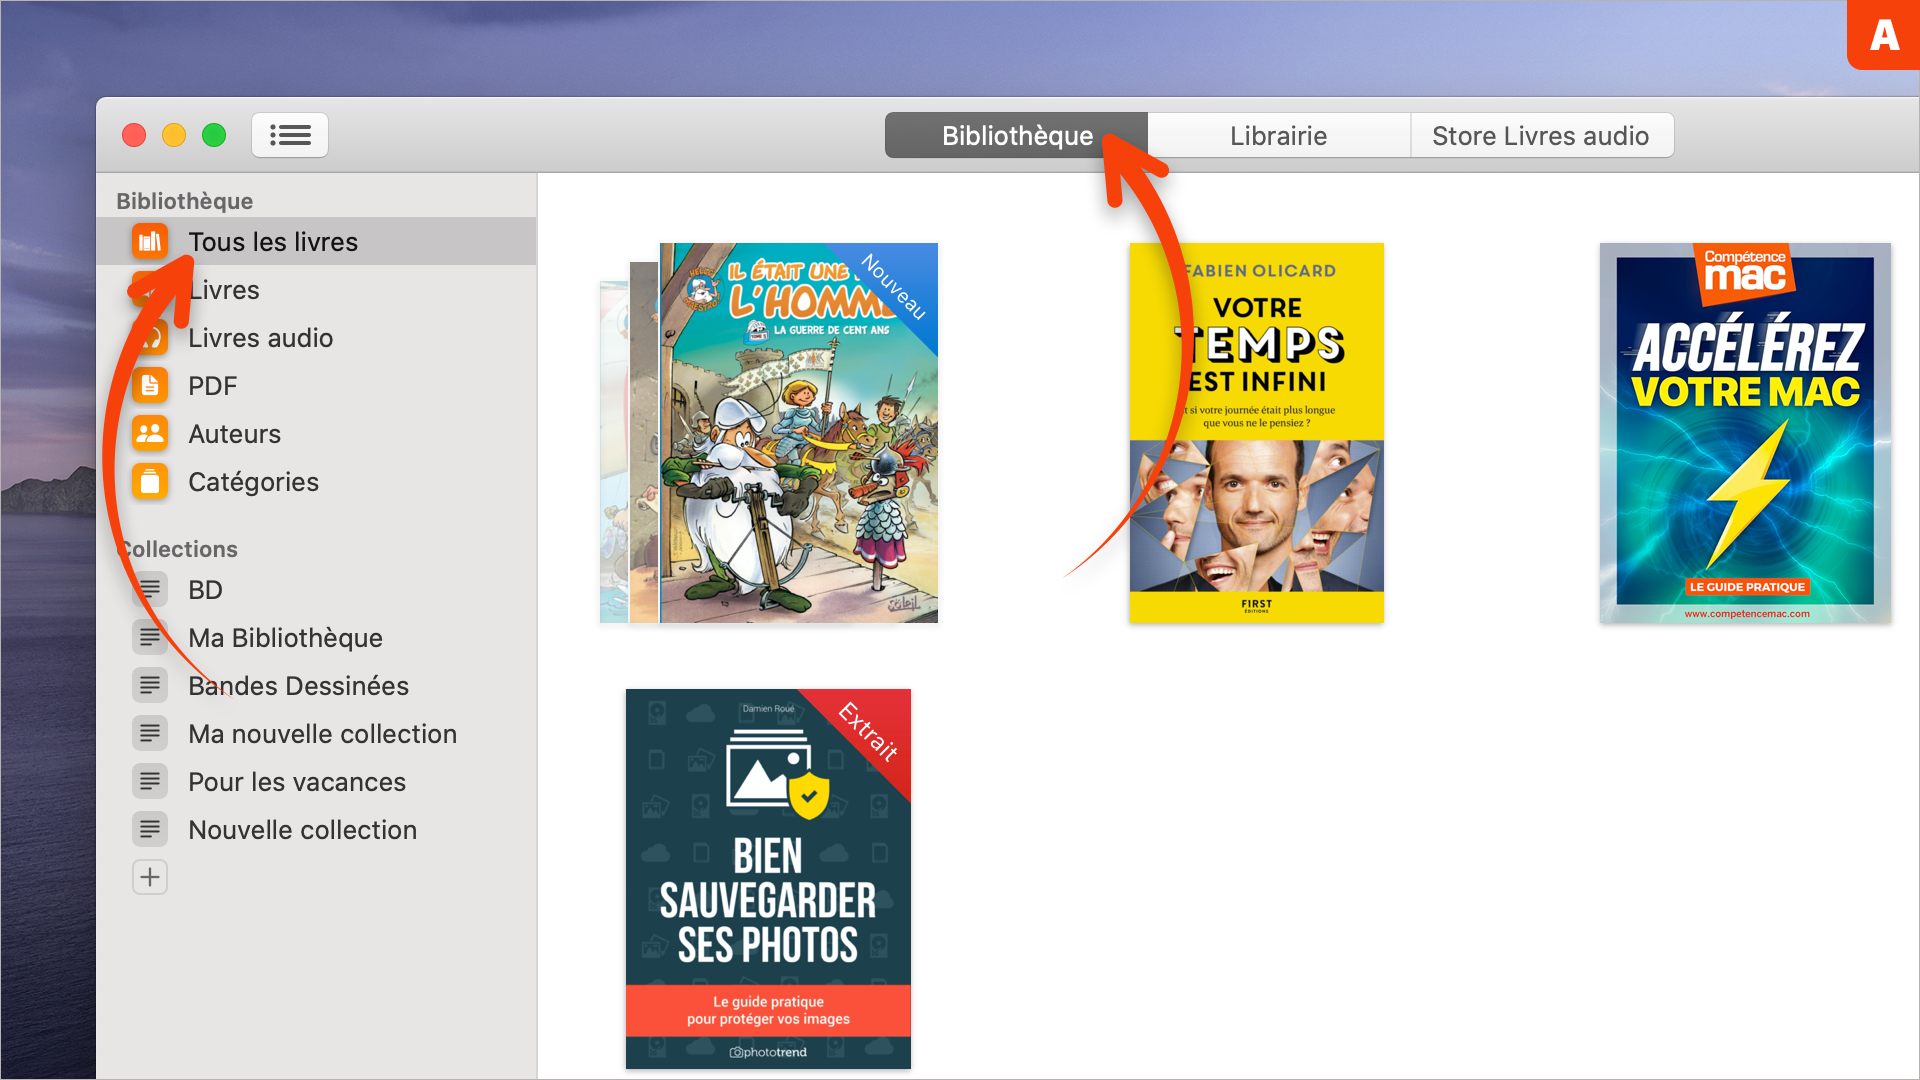1920x1080 pixels.
Task: Click the Catégories sidebar icon
Action: (x=150, y=481)
